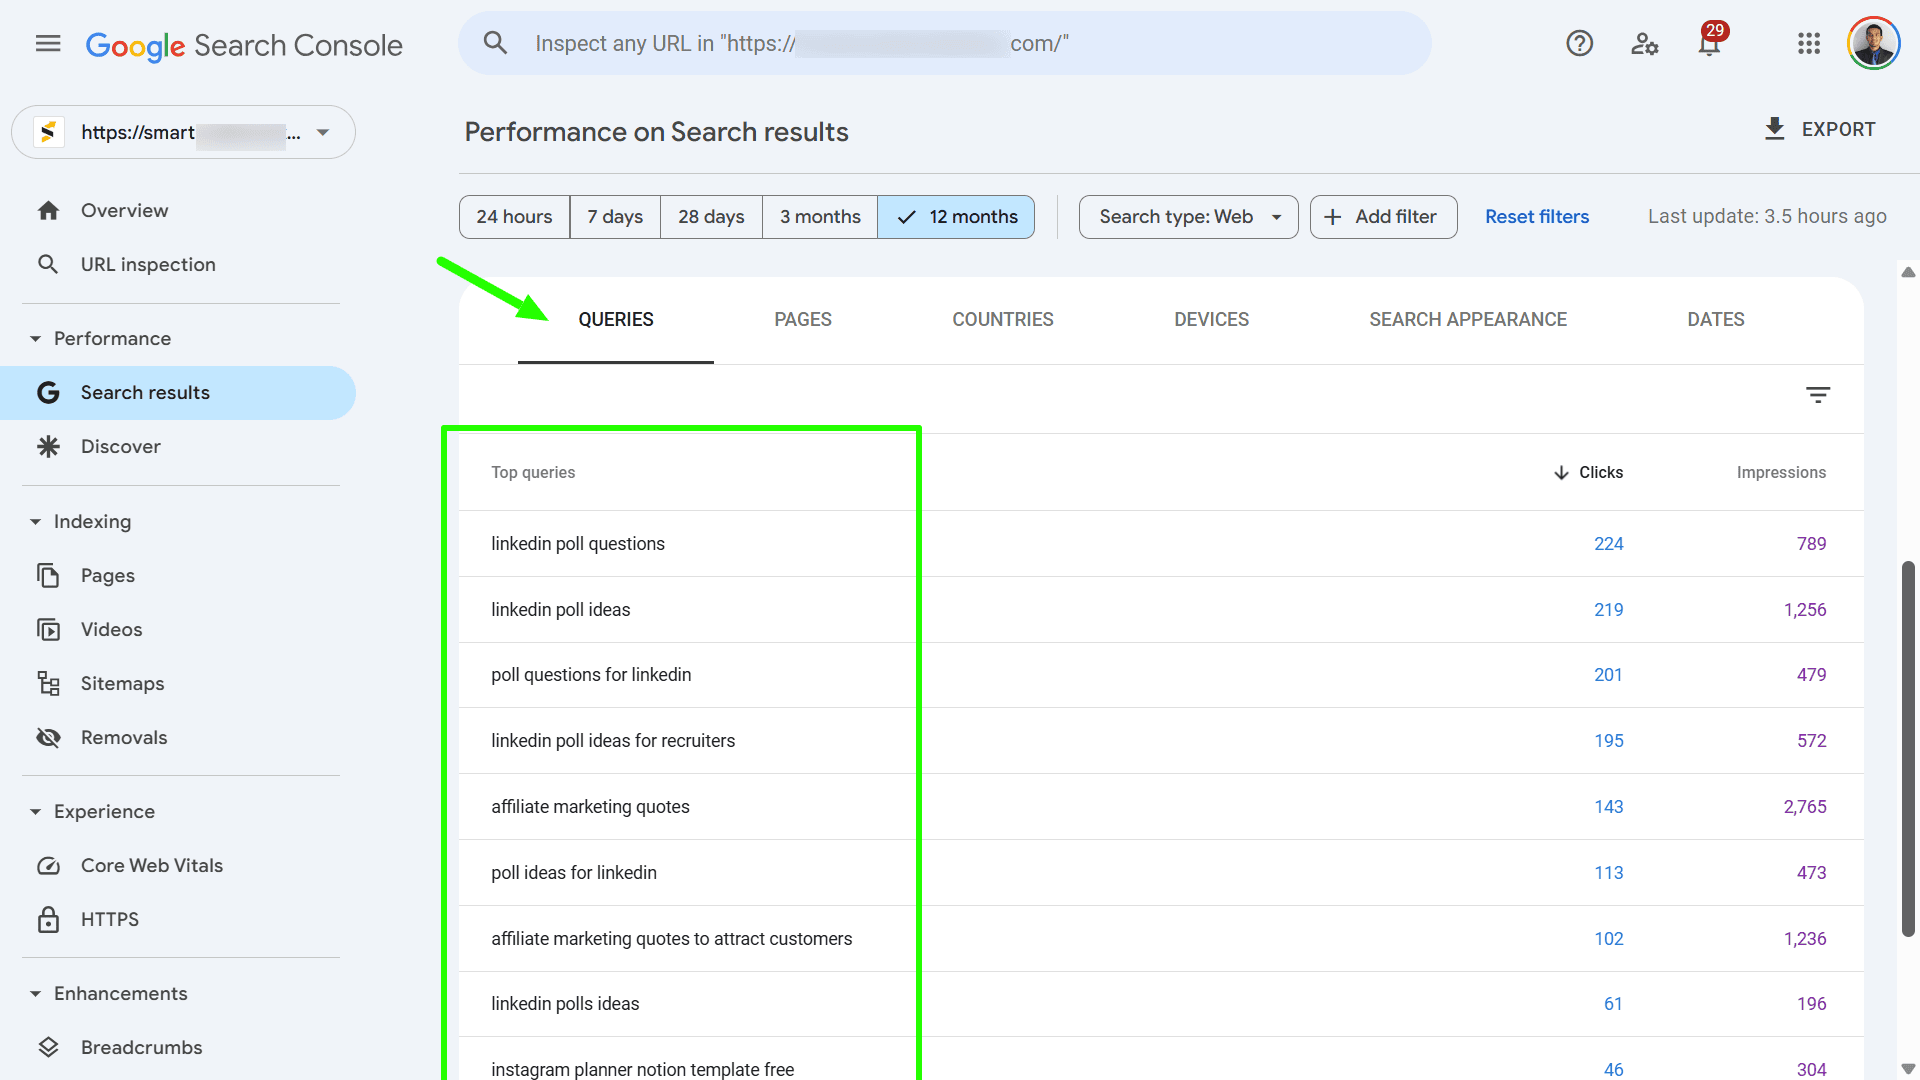Viewport: 1920px width, 1080px height.
Task: Click the Sitemaps tree icon
Action: pos(48,683)
